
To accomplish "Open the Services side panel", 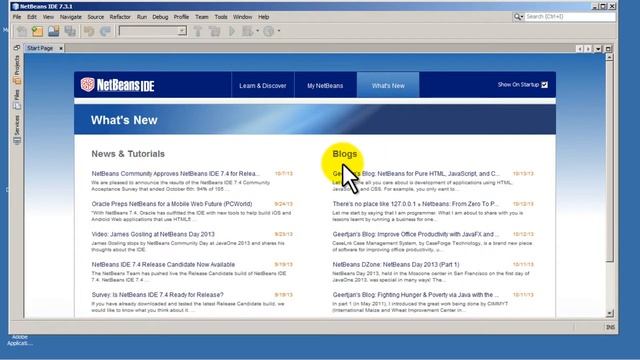I will click(x=17, y=130).
